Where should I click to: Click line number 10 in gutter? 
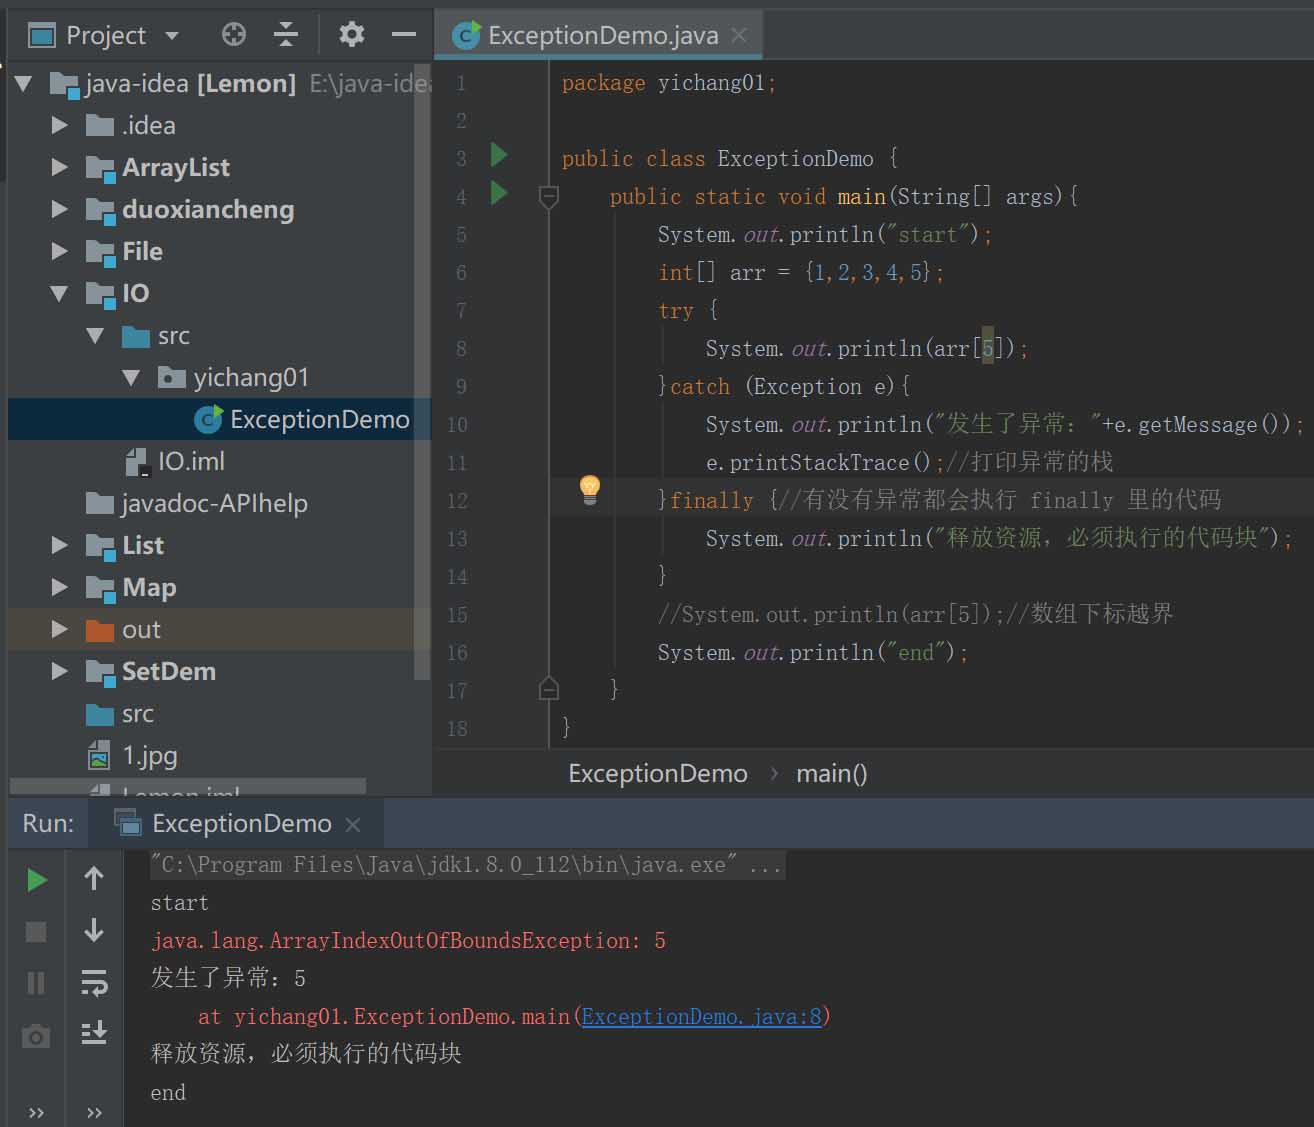click(x=457, y=424)
